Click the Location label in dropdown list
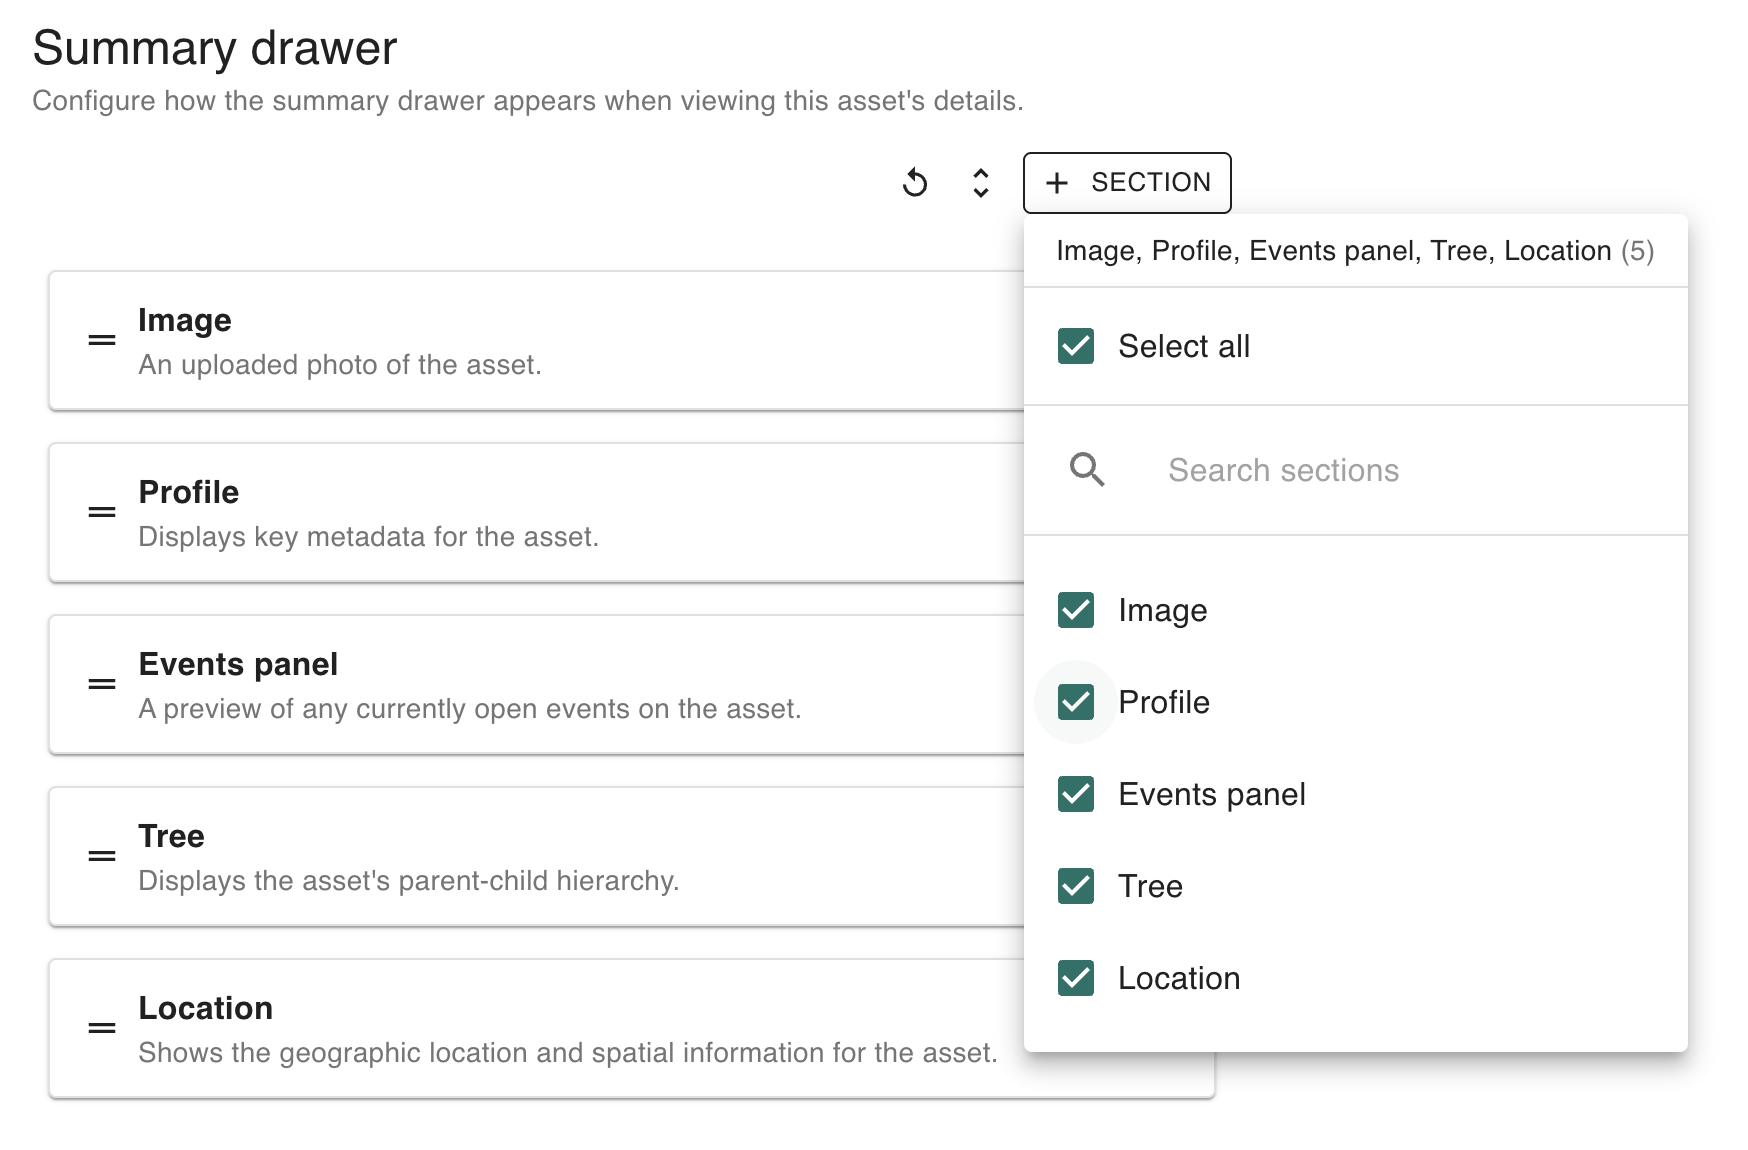The height and width of the screenshot is (1150, 1748). (1179, 978)
